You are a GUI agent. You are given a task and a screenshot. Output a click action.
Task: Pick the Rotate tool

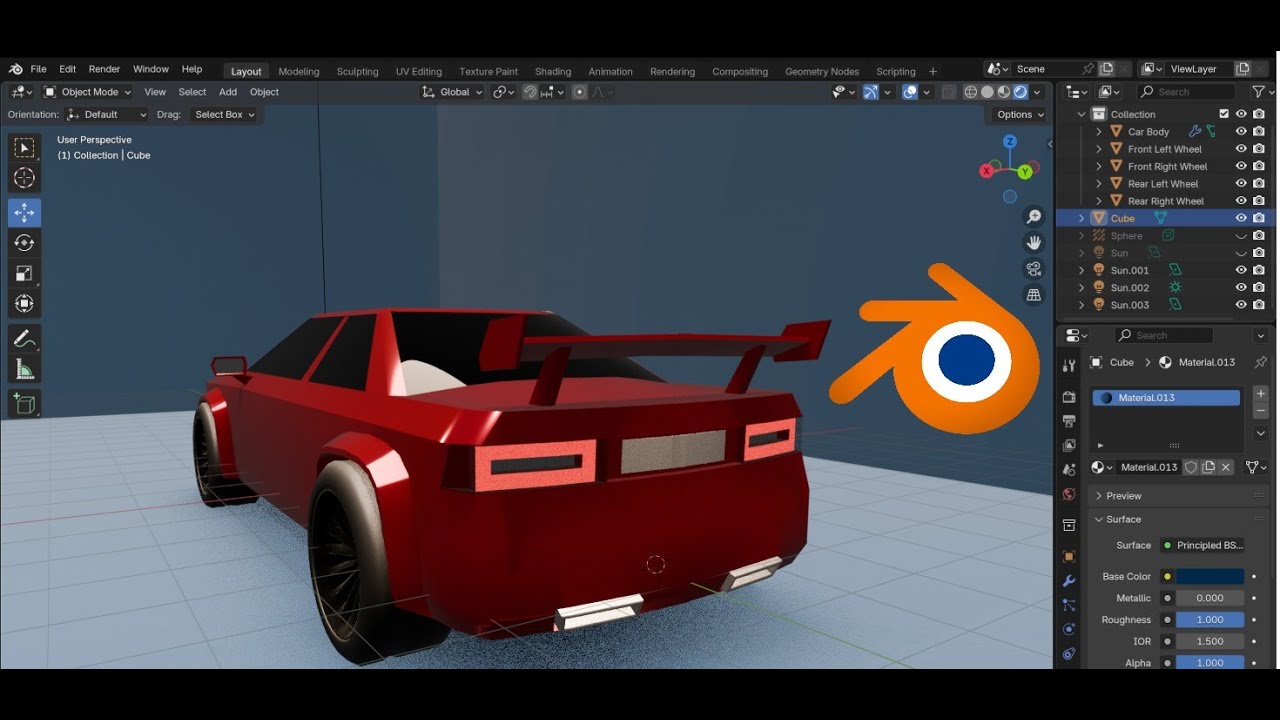coord(25,243)
